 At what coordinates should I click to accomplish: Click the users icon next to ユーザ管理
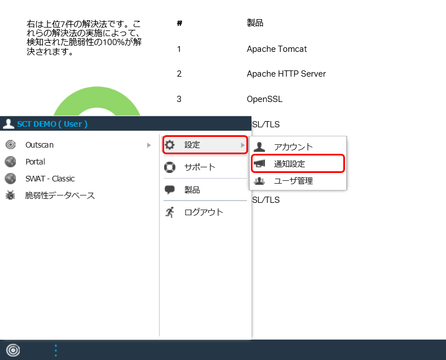(260, 181)
